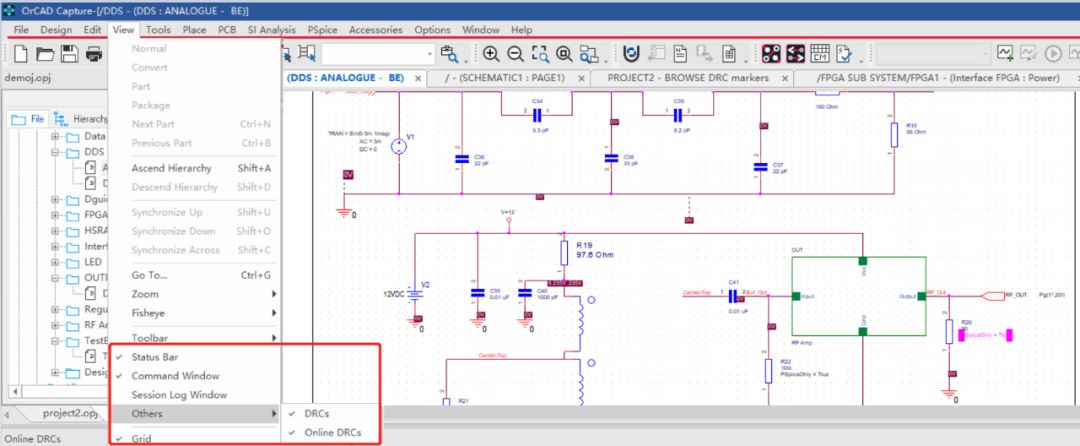The image size is (1080, 446).
Task: Expand the Data folder in project tree
Action: click(x=55, y=136)
